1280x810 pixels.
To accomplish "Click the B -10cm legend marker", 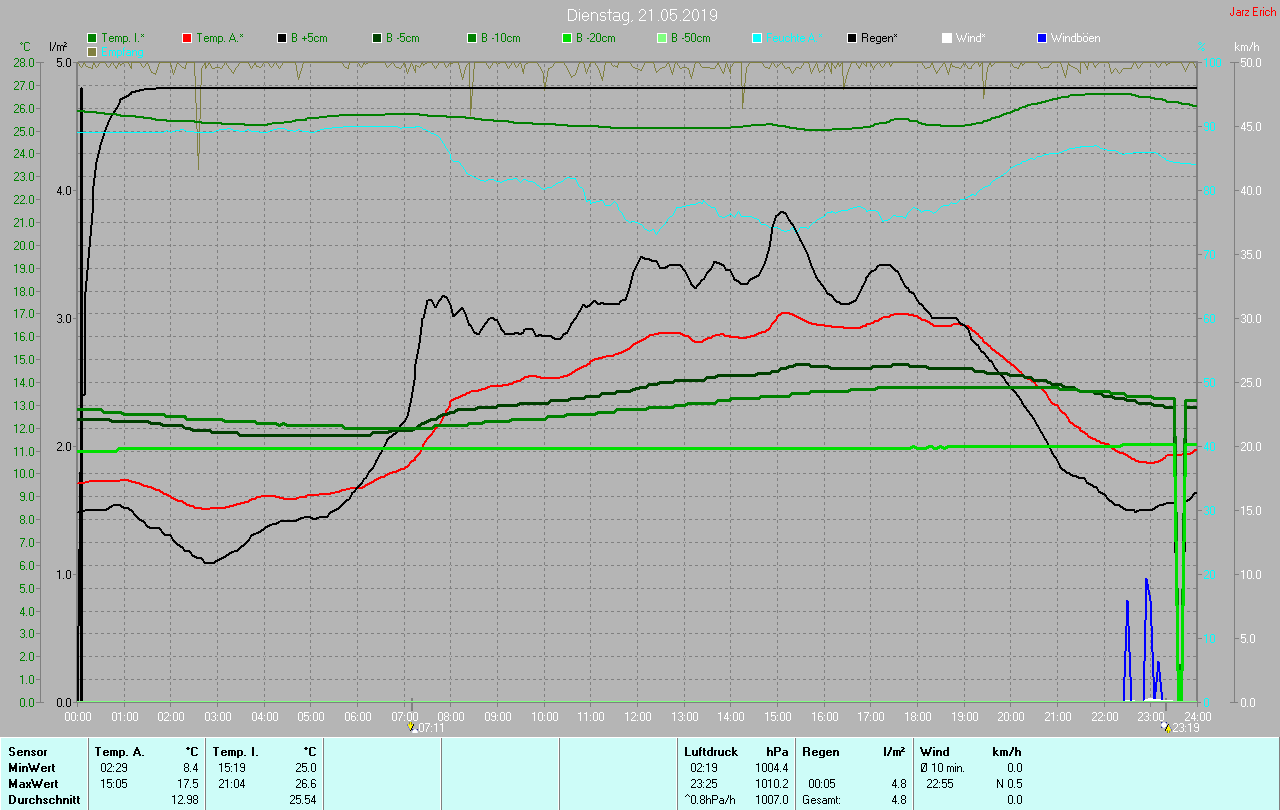I will (472, 38).
